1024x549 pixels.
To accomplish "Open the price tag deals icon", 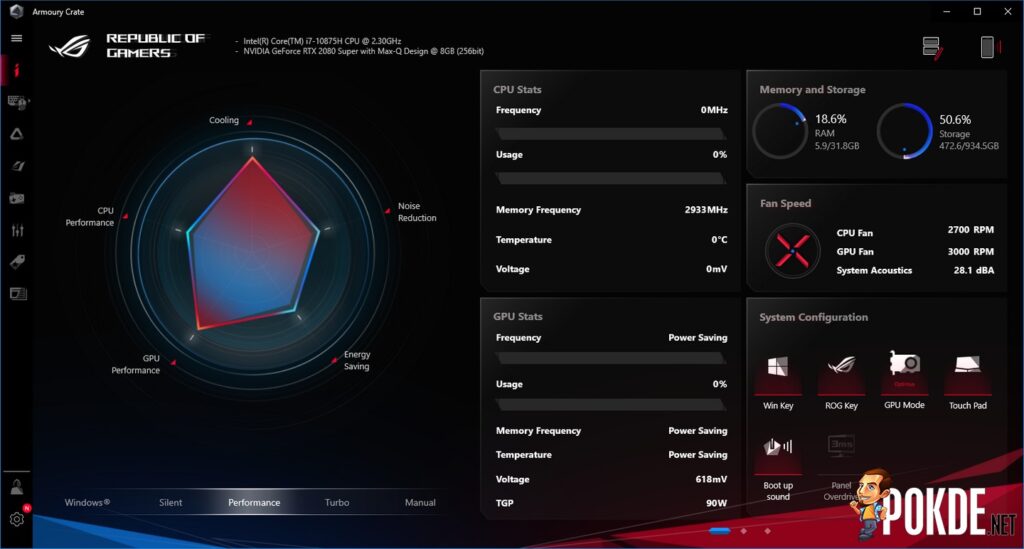I will point(17,262).
